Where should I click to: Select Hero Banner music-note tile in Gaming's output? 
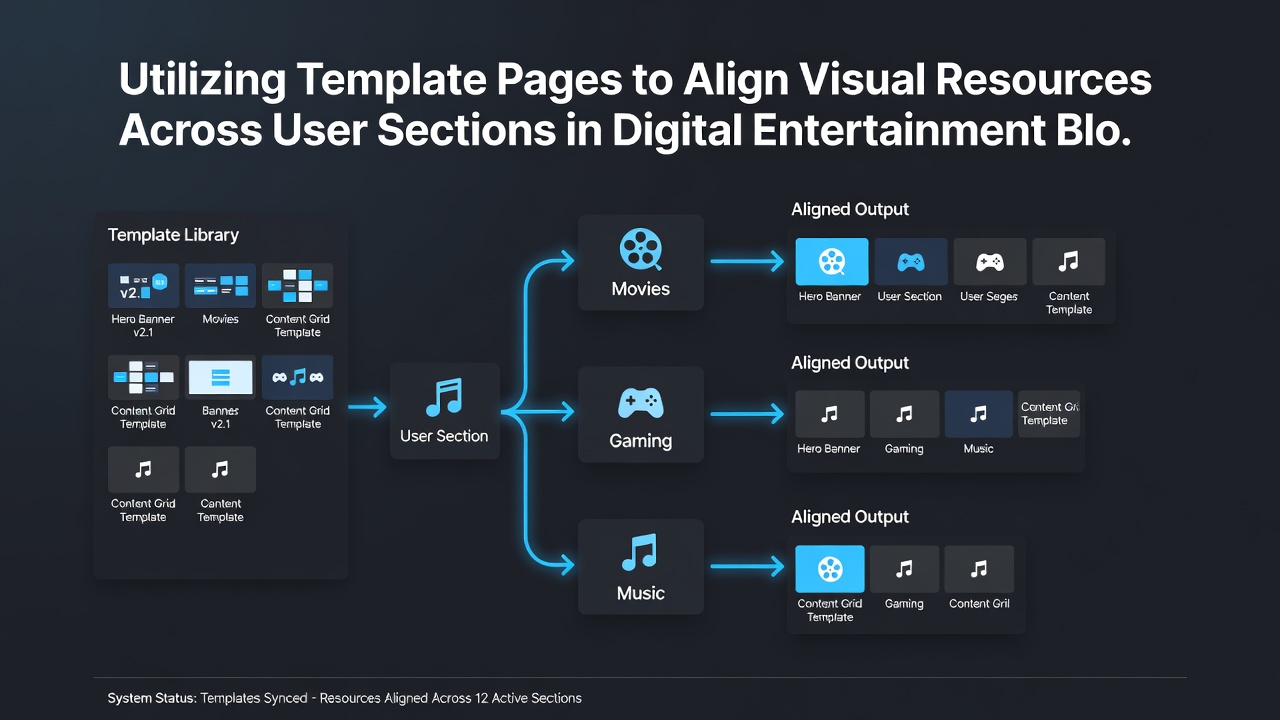[829, 414]
